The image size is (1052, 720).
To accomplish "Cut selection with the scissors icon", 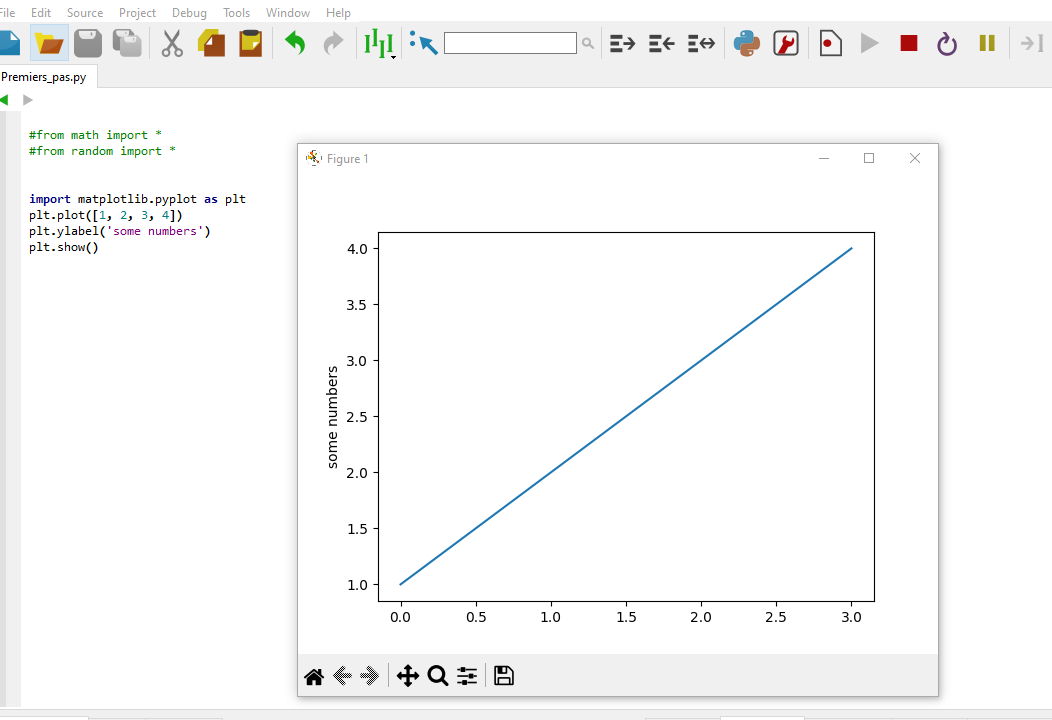I will (172, 43).
